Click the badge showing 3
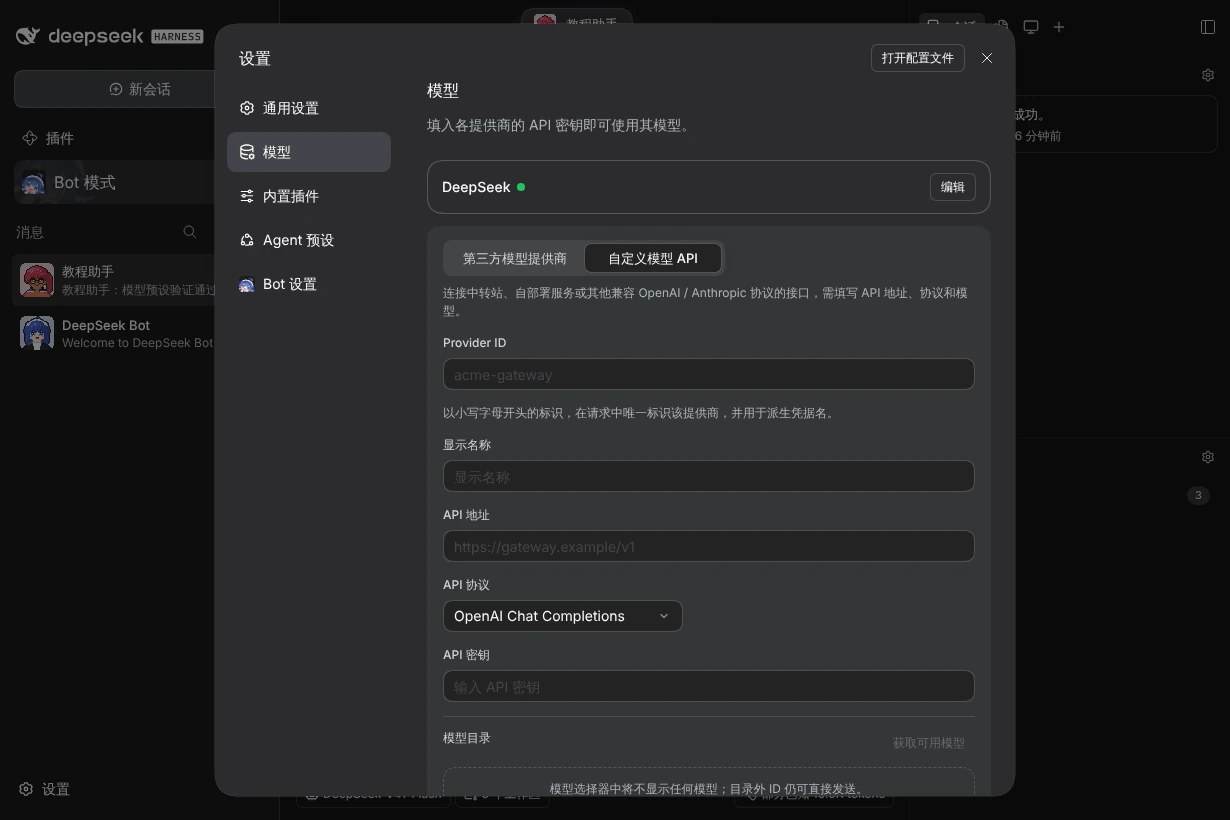 click(1198, 495)
